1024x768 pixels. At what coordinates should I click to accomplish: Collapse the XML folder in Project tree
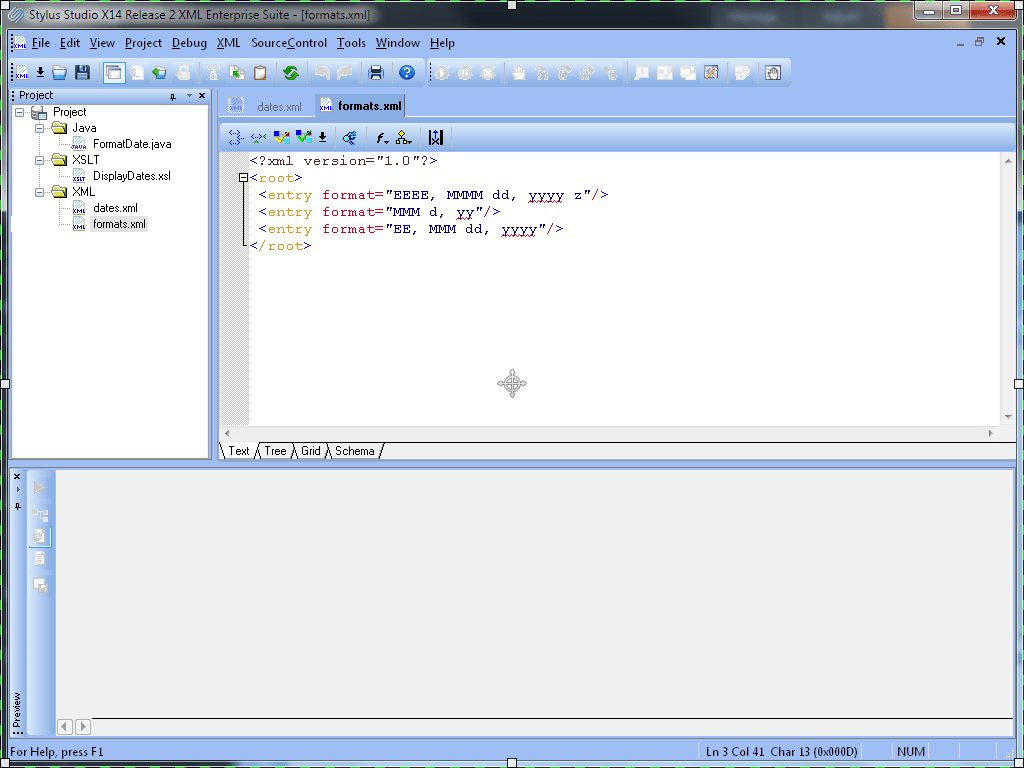(39, 191)
